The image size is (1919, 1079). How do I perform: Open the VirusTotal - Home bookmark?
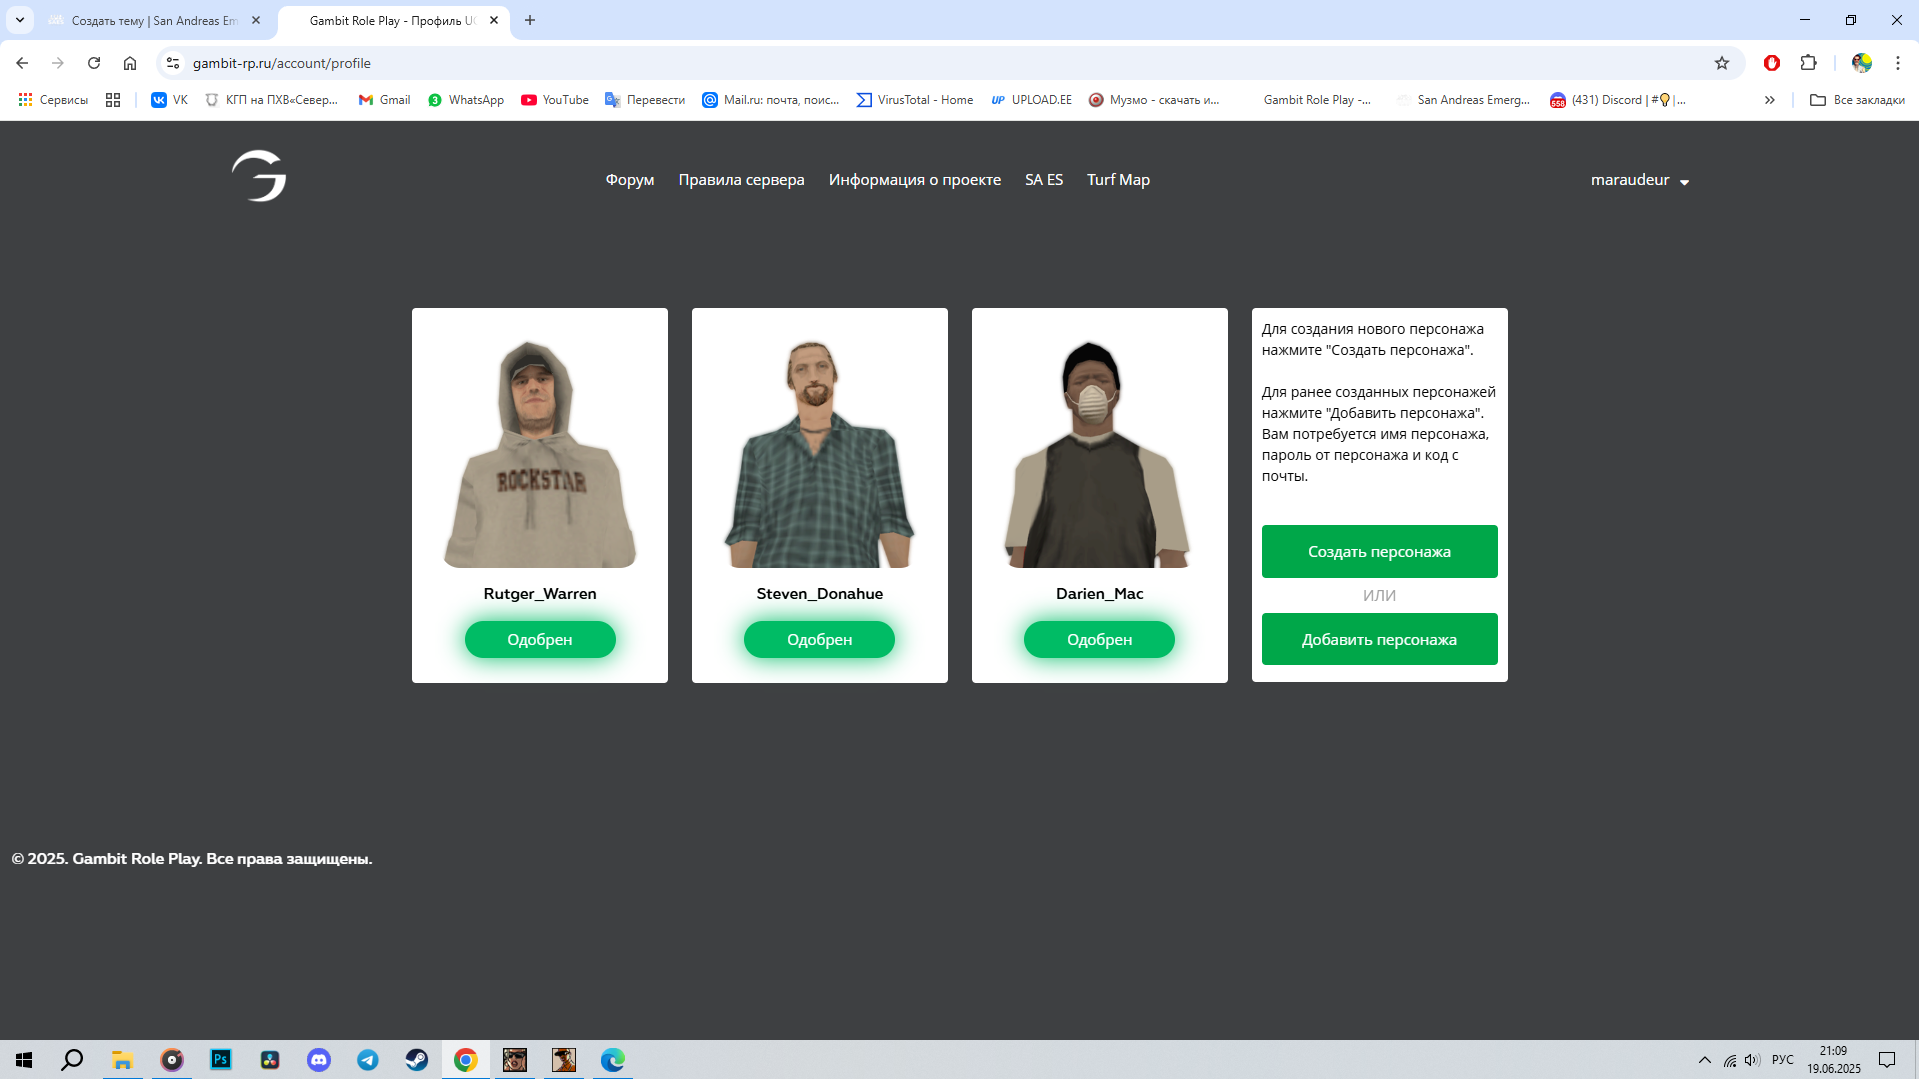(x=915, y=100)
